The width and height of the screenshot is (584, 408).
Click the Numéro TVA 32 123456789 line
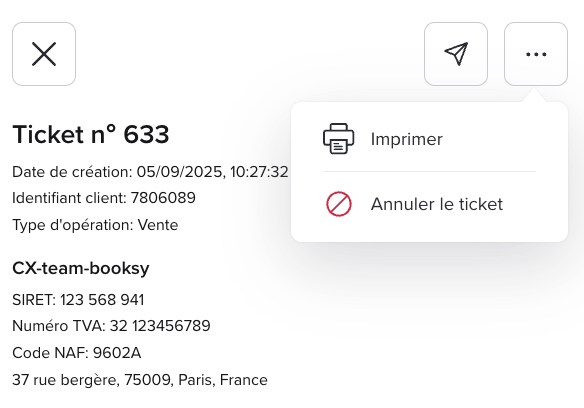click(111, 326)
